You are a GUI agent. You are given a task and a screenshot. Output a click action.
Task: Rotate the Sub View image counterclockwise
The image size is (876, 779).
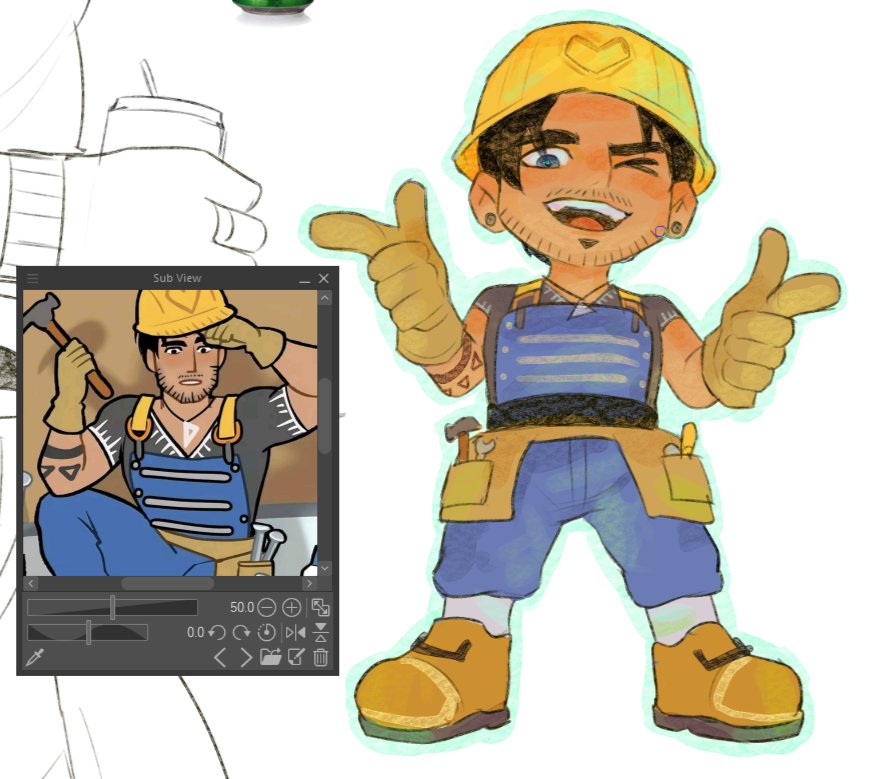218,631
